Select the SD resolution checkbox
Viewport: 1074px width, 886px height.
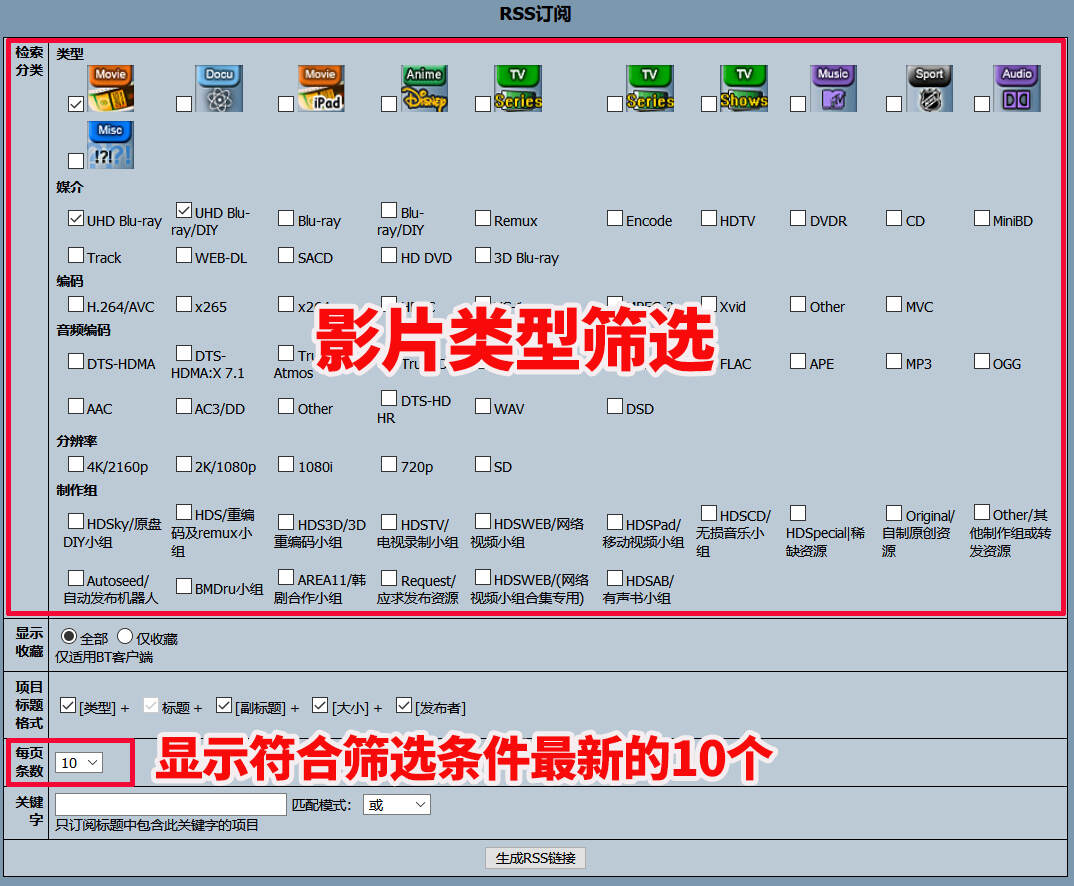[483, 465]
